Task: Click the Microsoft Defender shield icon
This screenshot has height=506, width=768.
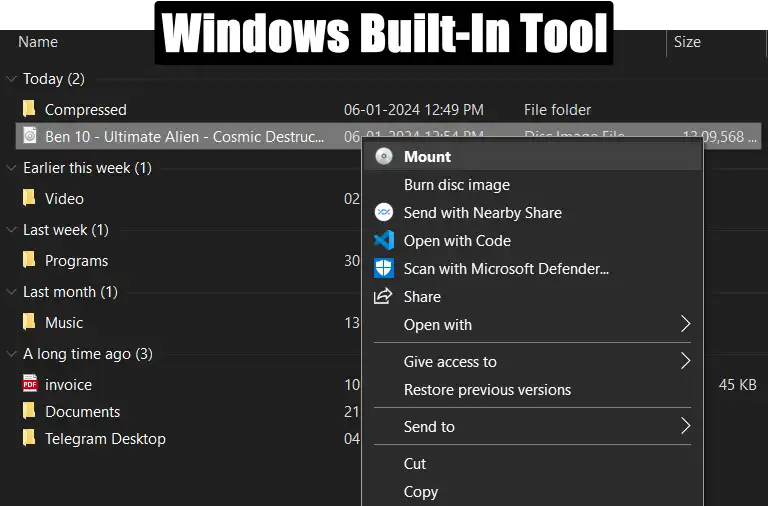Action: 384,268
